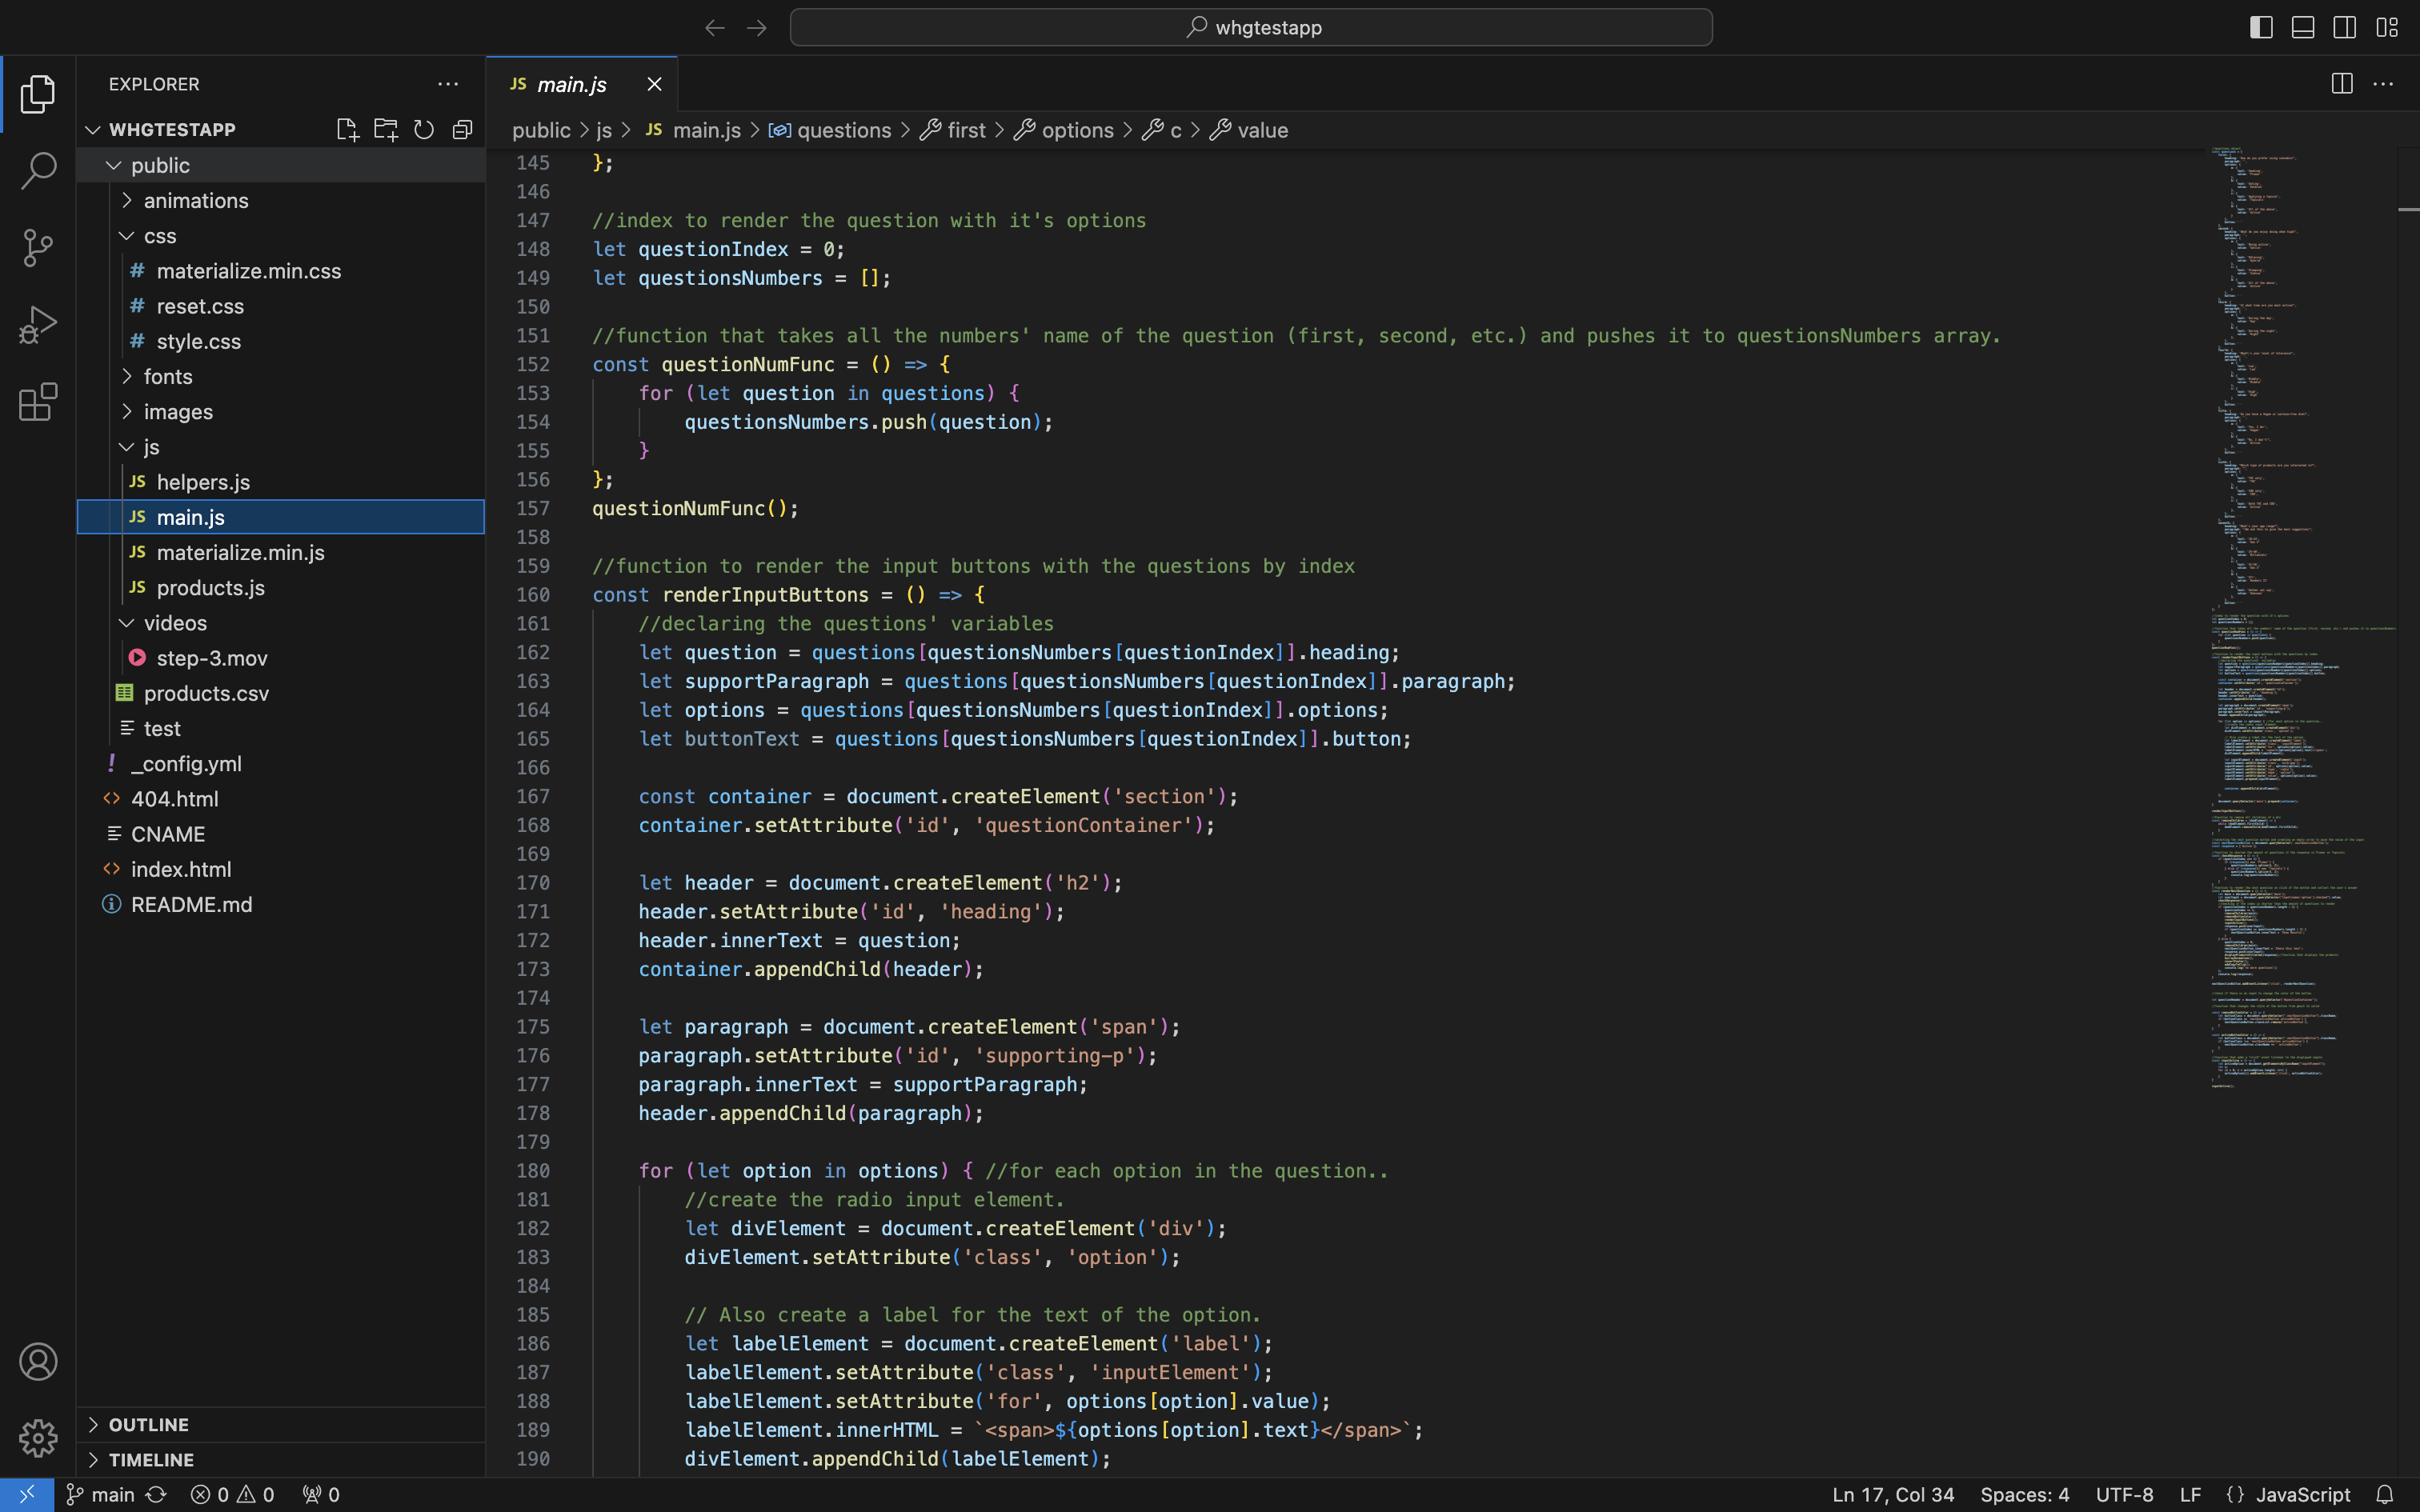This screenshot has height=1512, width=2420.
Task: Split the editor to the right
Action: [x=2341, y=84]
